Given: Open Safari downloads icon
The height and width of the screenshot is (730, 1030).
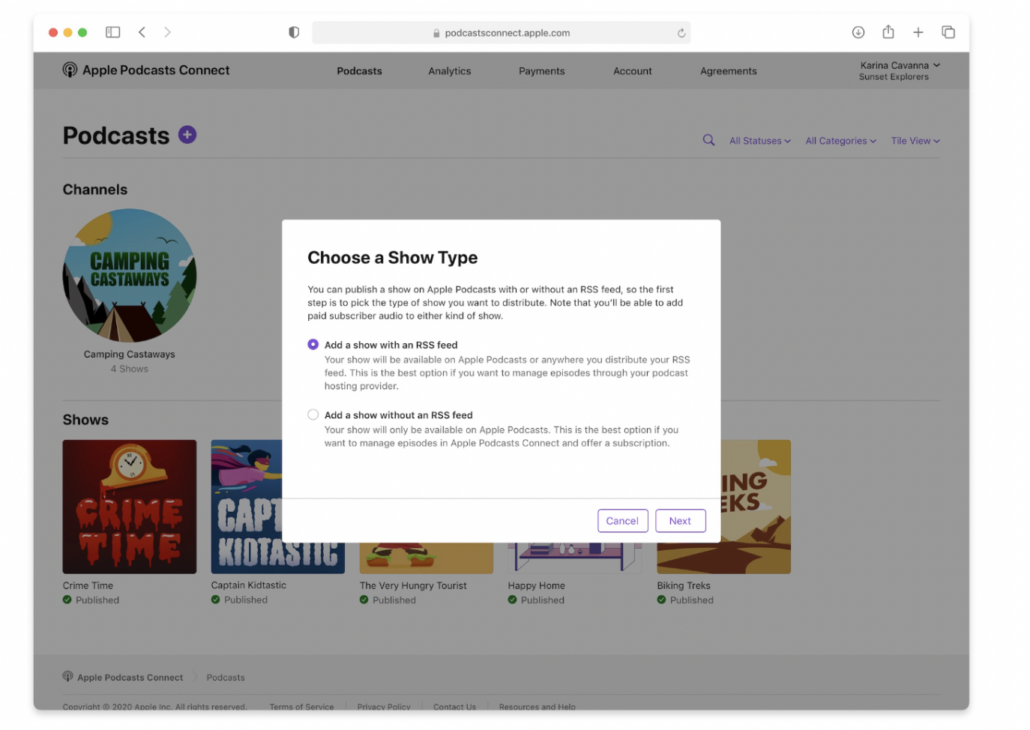Looking at the screenshot, I should (x=858, y=32).
